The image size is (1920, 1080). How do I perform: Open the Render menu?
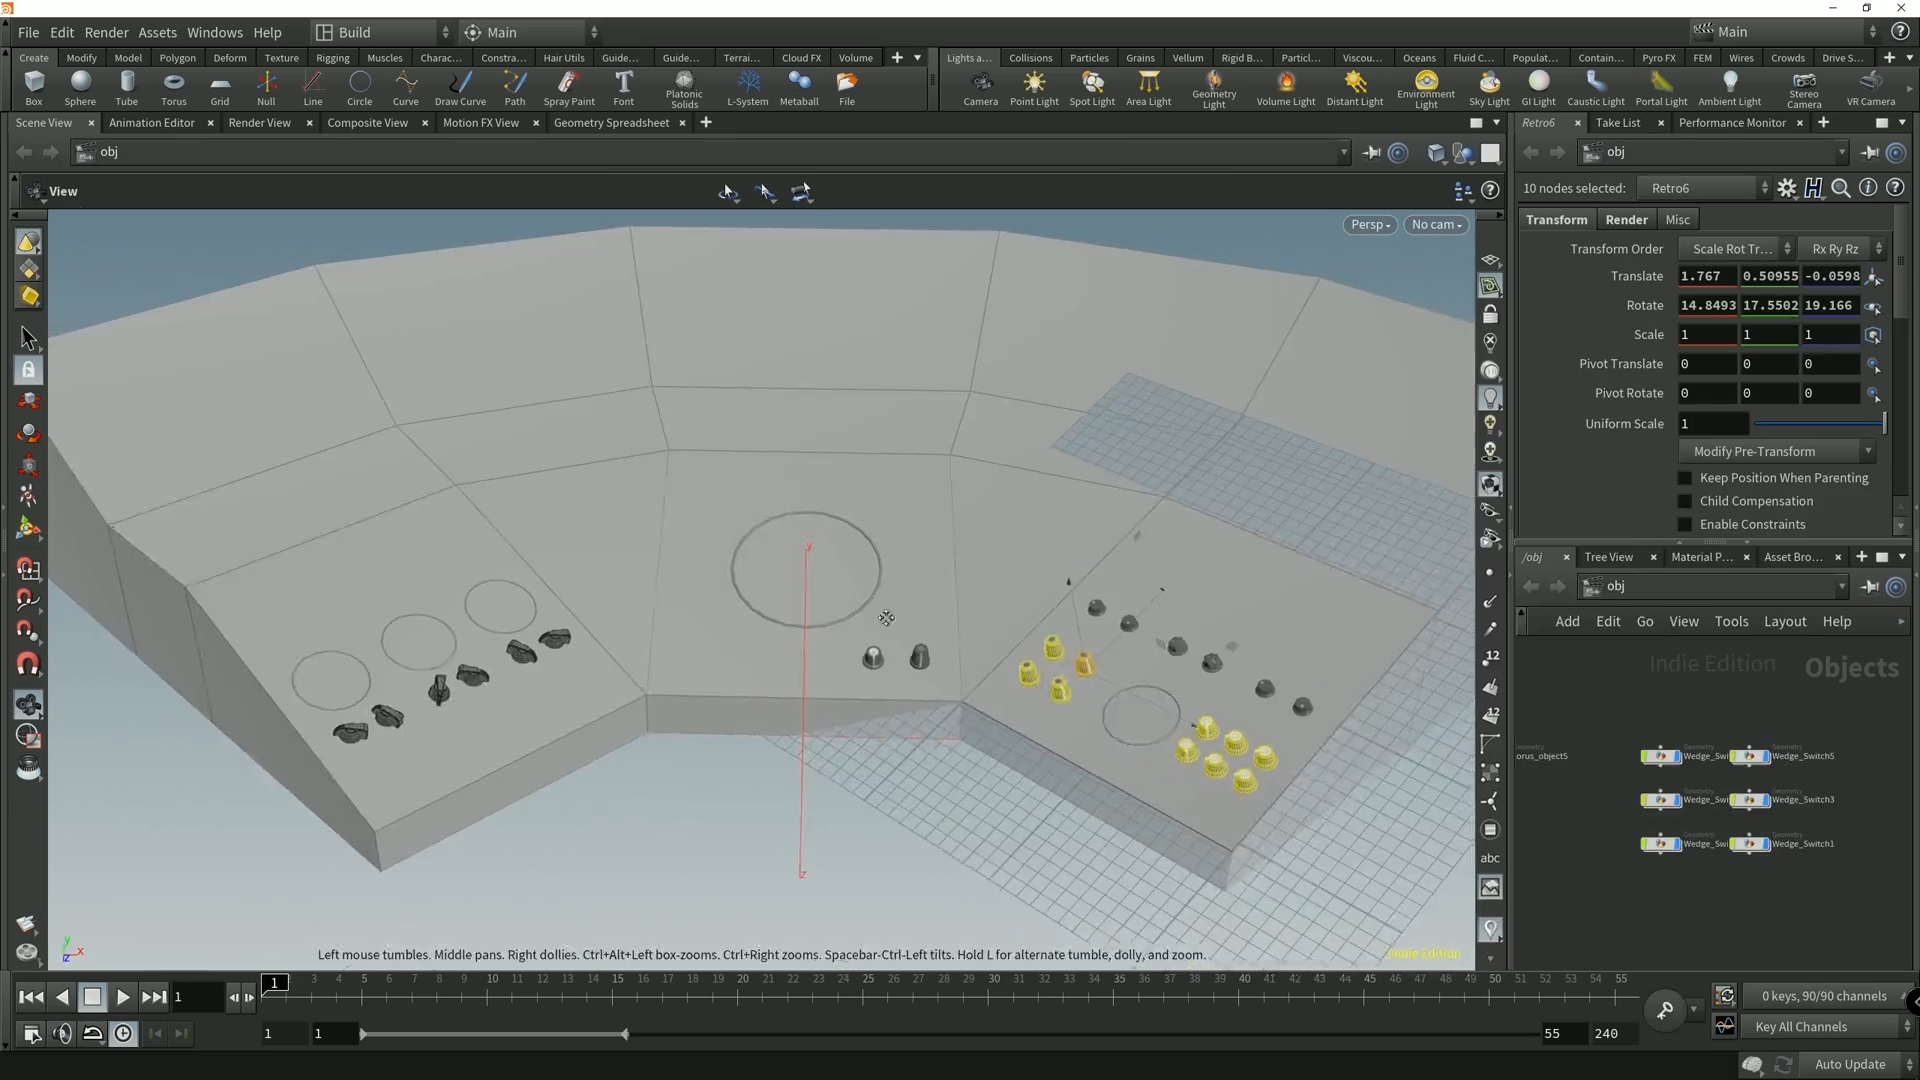pos(106,32)
